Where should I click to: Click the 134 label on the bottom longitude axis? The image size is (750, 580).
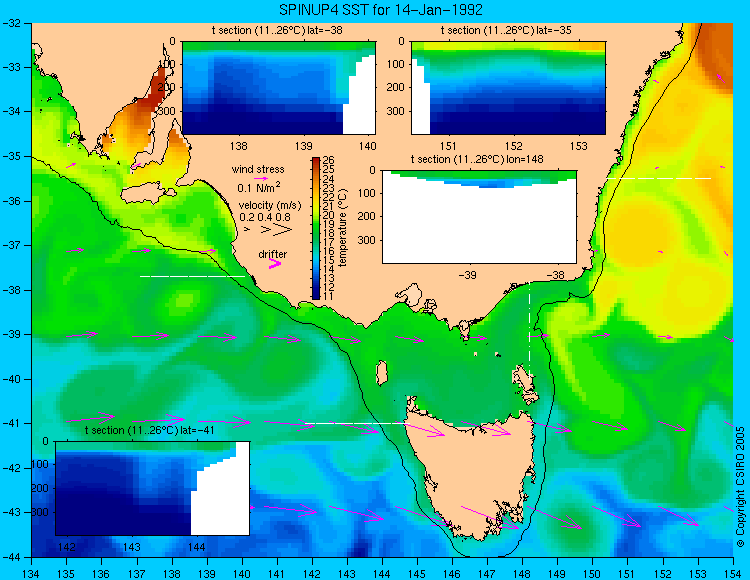pyautogui.click(x=32, y=574)
